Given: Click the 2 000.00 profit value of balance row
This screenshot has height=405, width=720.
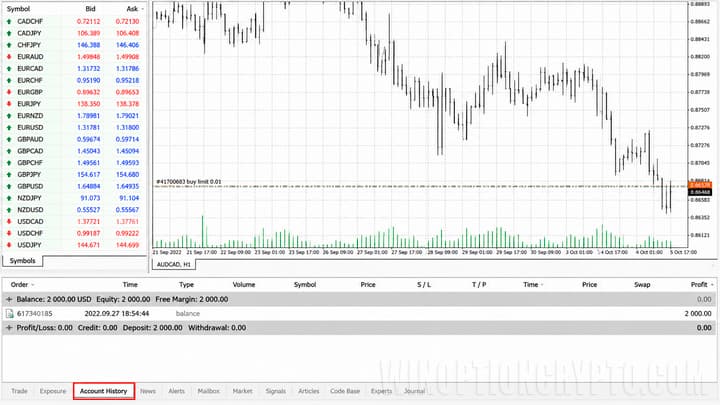Looking at the screenshot, I should point(698,314).
